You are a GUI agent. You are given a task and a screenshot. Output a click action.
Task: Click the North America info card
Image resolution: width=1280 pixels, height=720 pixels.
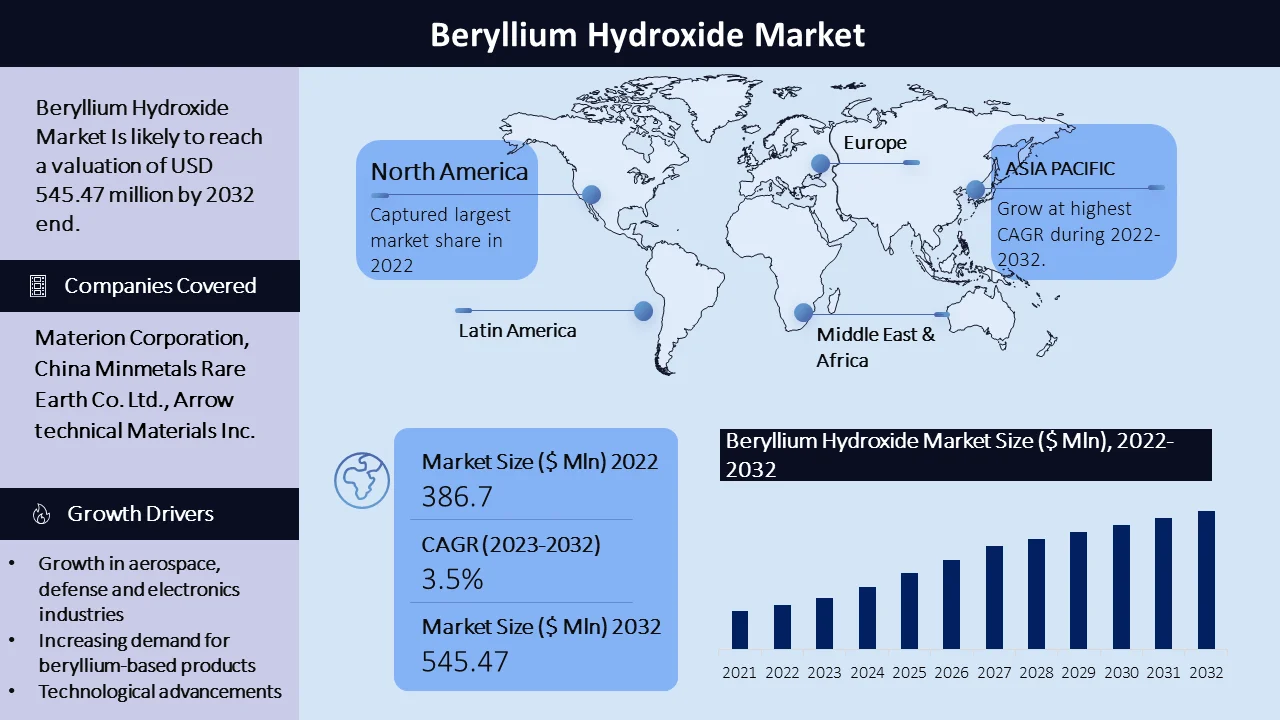(x=447, y=209)
